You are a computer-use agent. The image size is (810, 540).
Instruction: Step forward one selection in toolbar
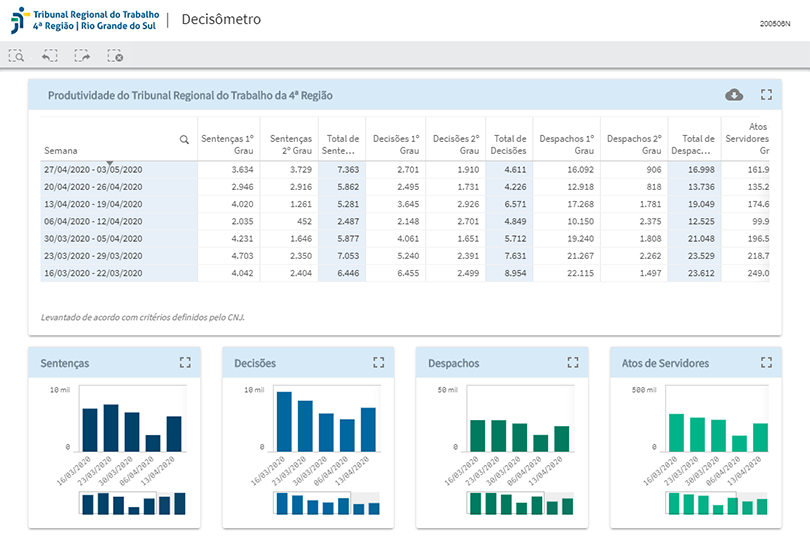[82, 56]
